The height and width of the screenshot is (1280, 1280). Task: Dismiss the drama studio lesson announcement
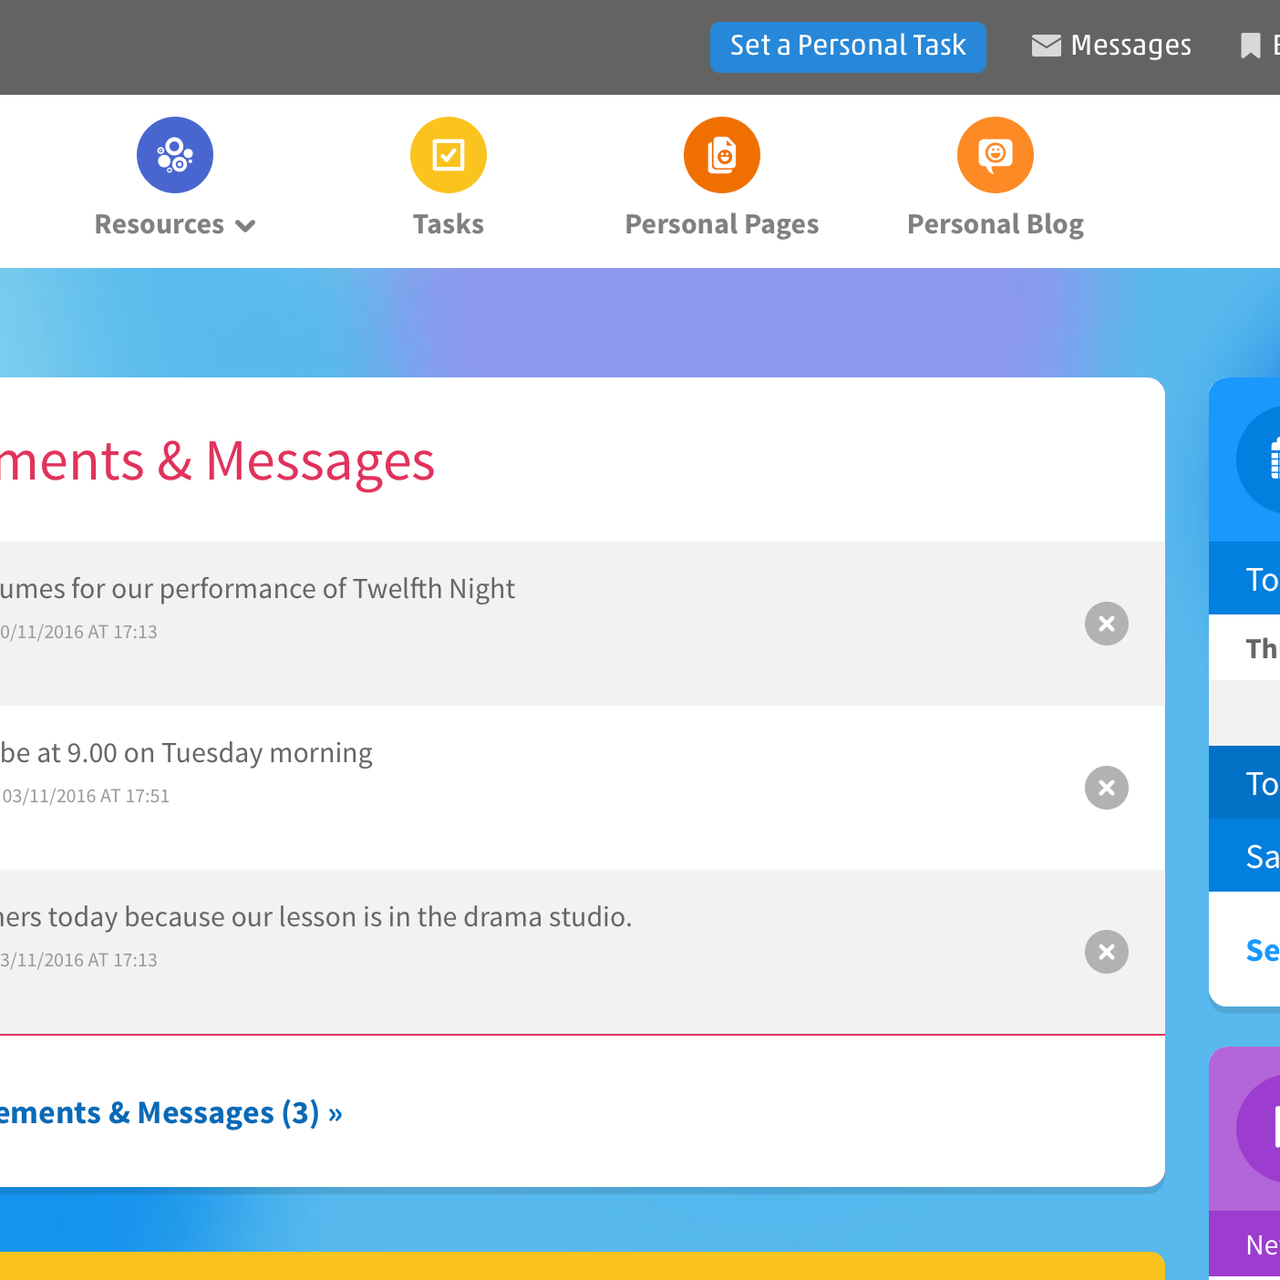[x=1106, y=951]
